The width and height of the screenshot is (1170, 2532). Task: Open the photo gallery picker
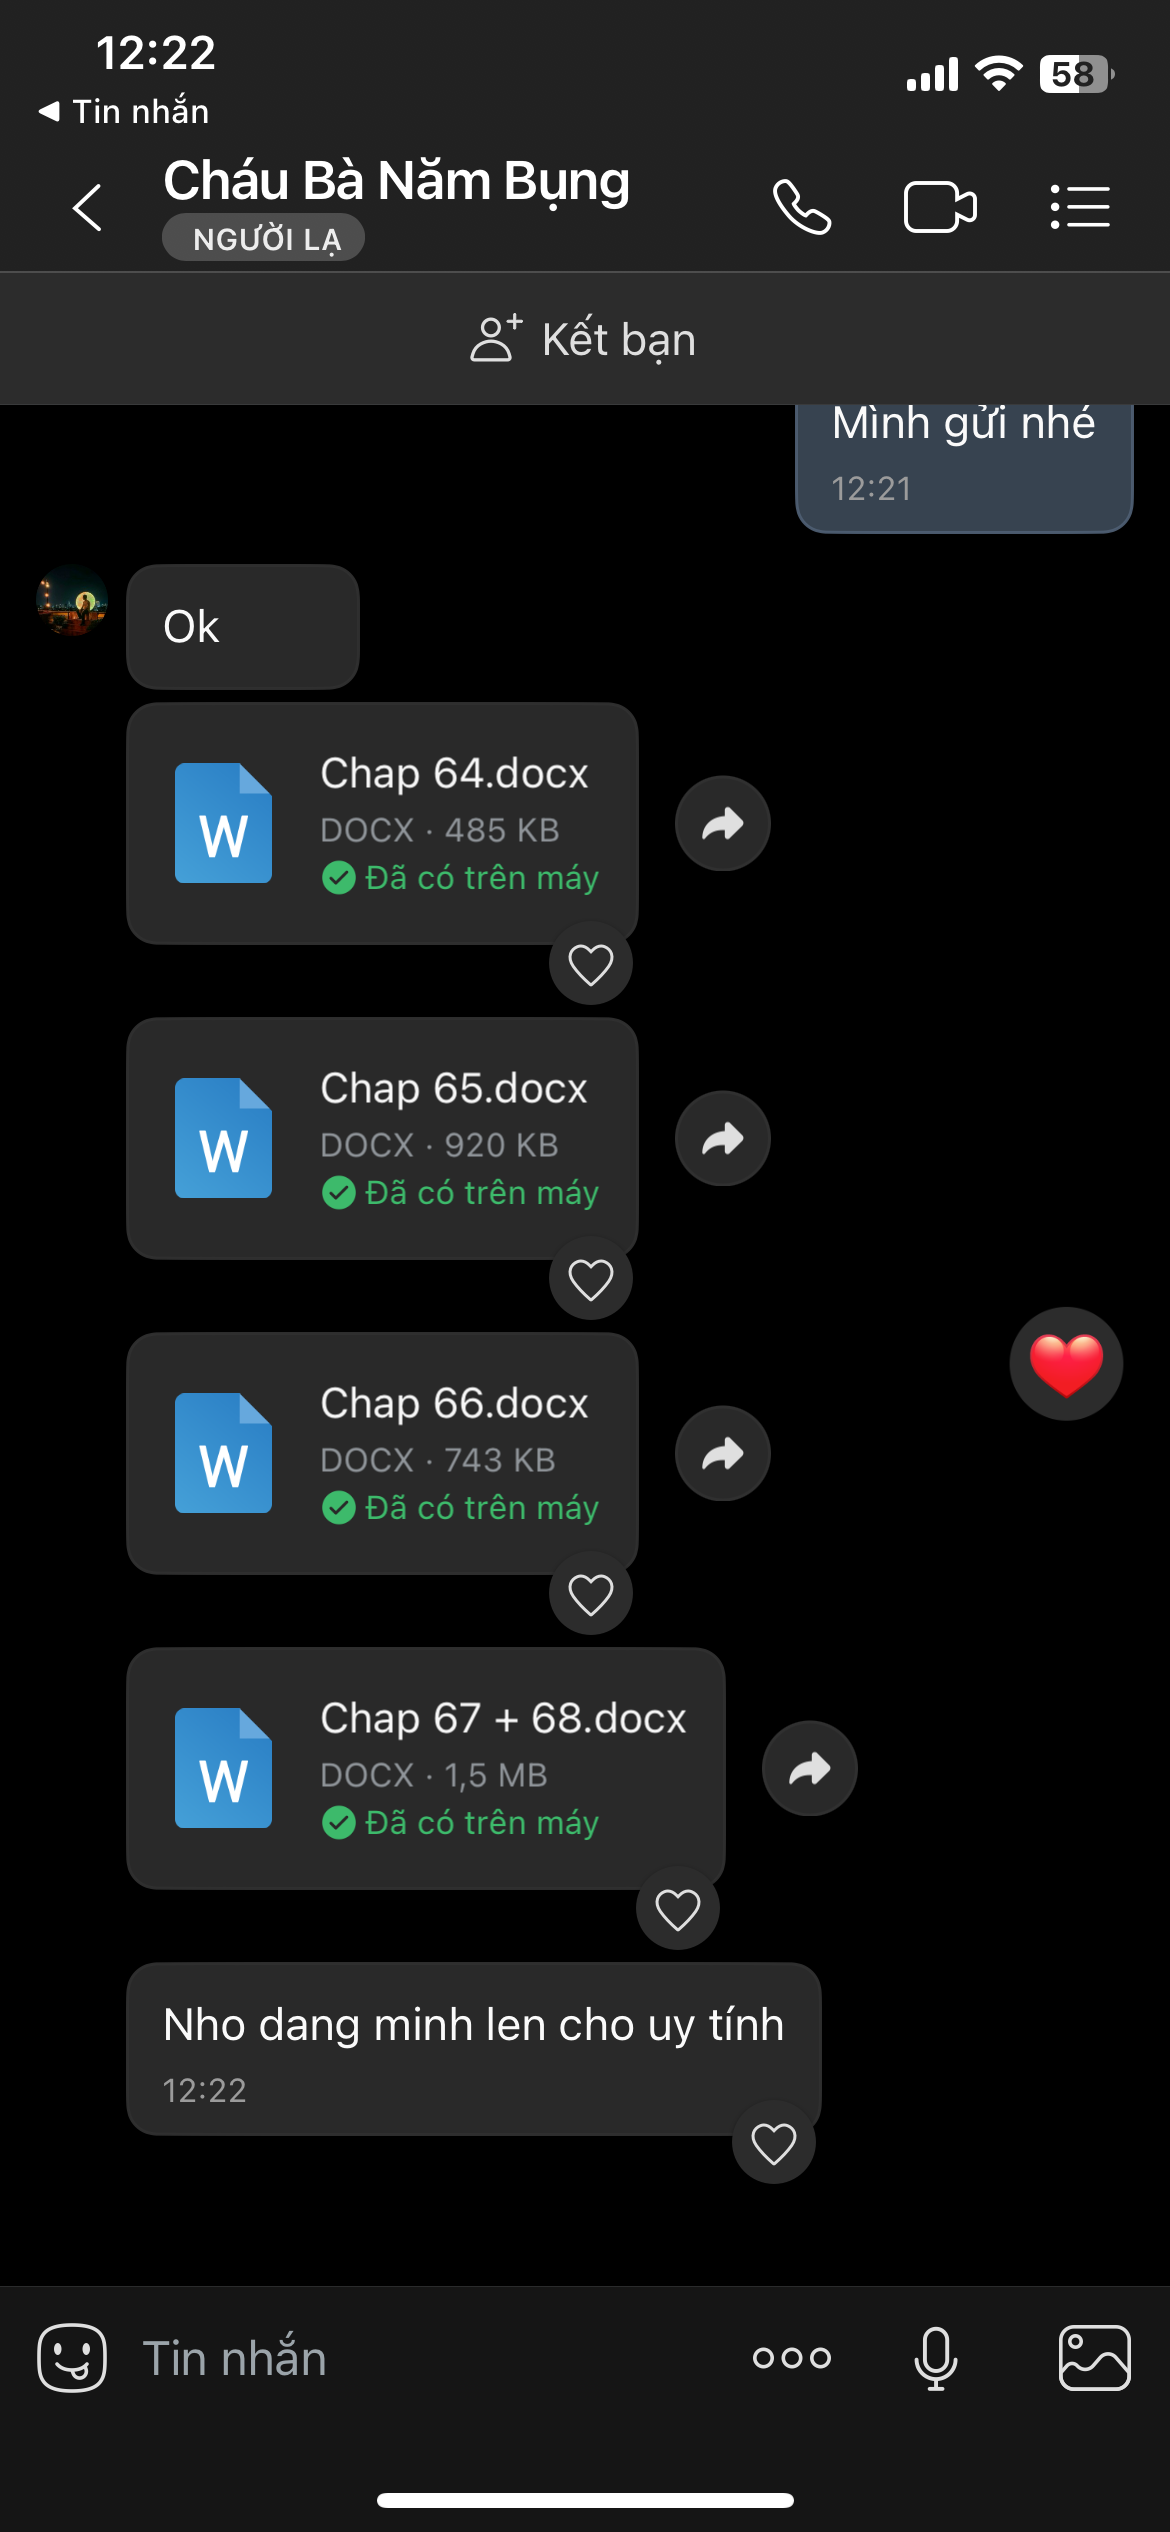pos(1095,2357)
